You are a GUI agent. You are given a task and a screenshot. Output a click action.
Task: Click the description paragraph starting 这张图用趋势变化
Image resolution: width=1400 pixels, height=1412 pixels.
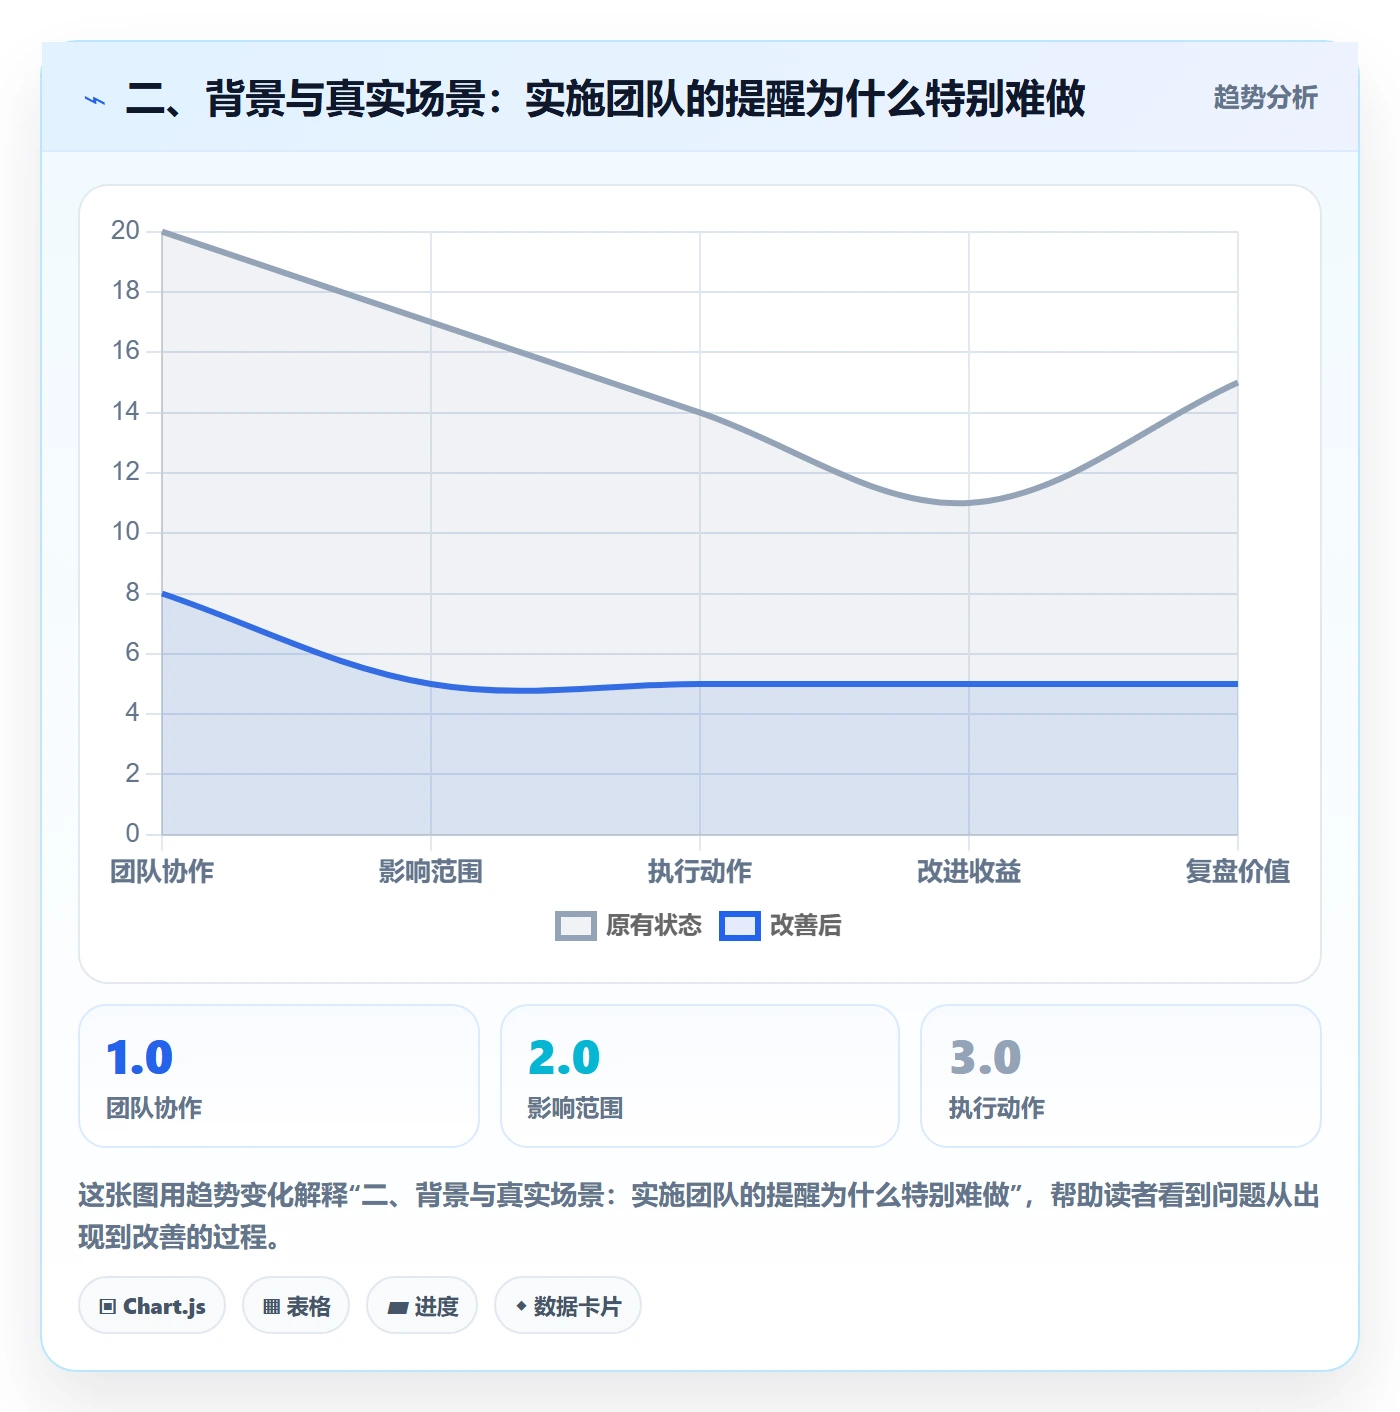pyautogui.click(x=699, y=1216)
